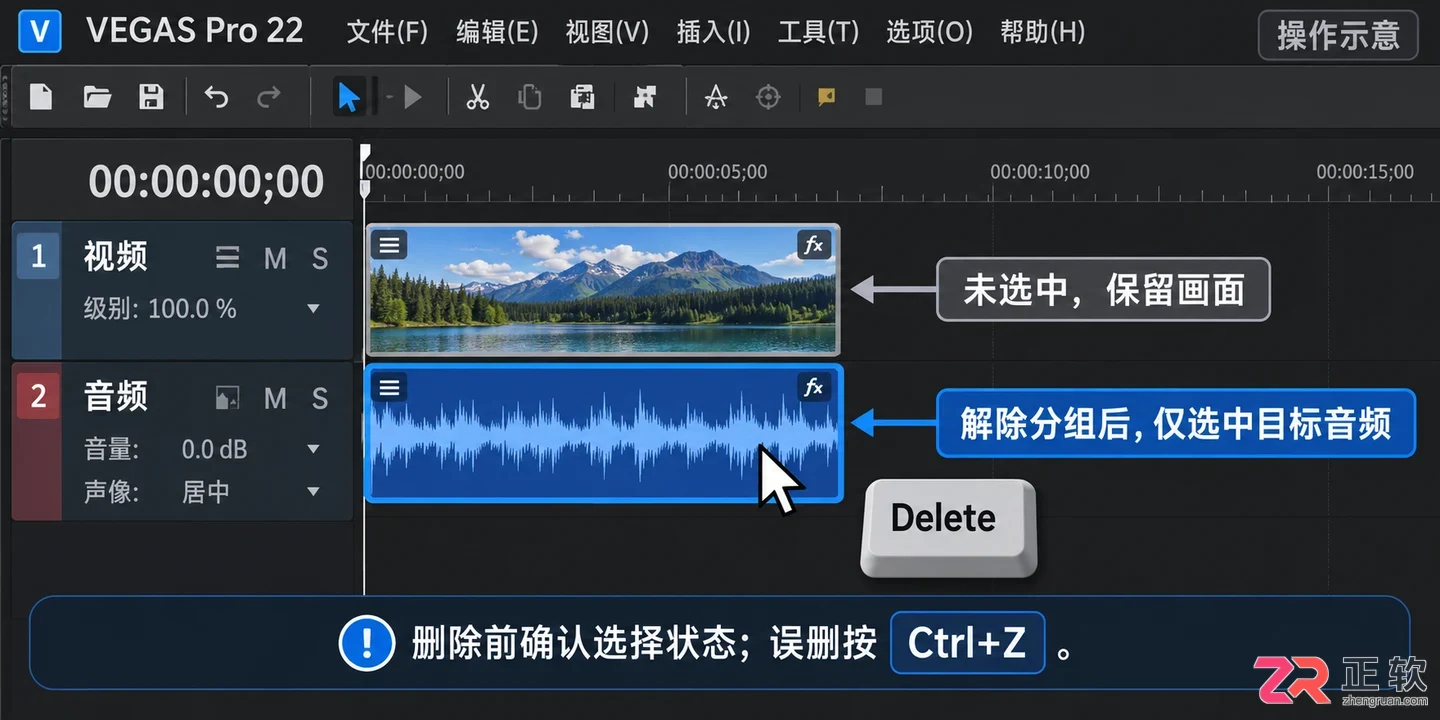Click the gray square stop icon
The width and height of the screenshot is (1440, 720).
[874, 97]
